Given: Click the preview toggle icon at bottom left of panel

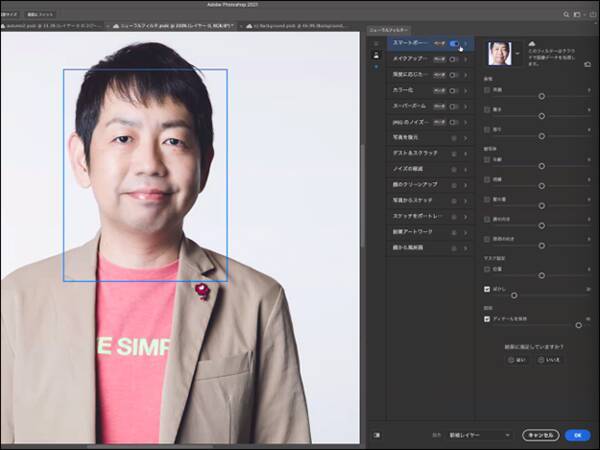Looking at the screenshot, I should point(376,435).
